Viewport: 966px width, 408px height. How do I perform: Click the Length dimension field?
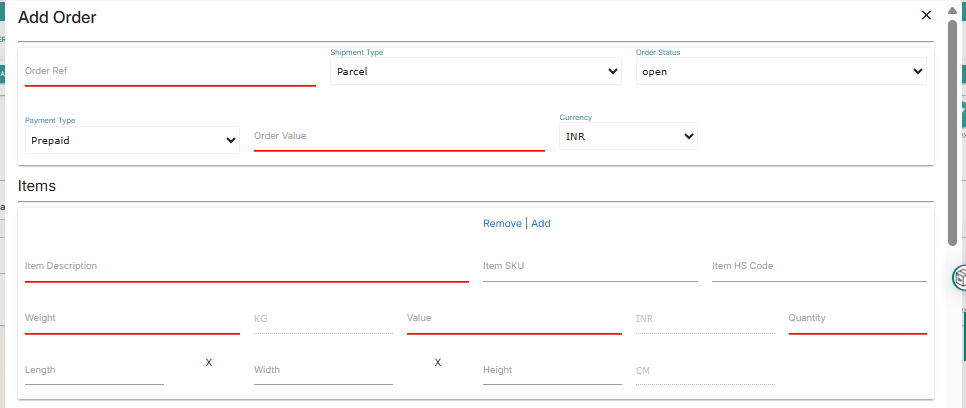point(94,371)
